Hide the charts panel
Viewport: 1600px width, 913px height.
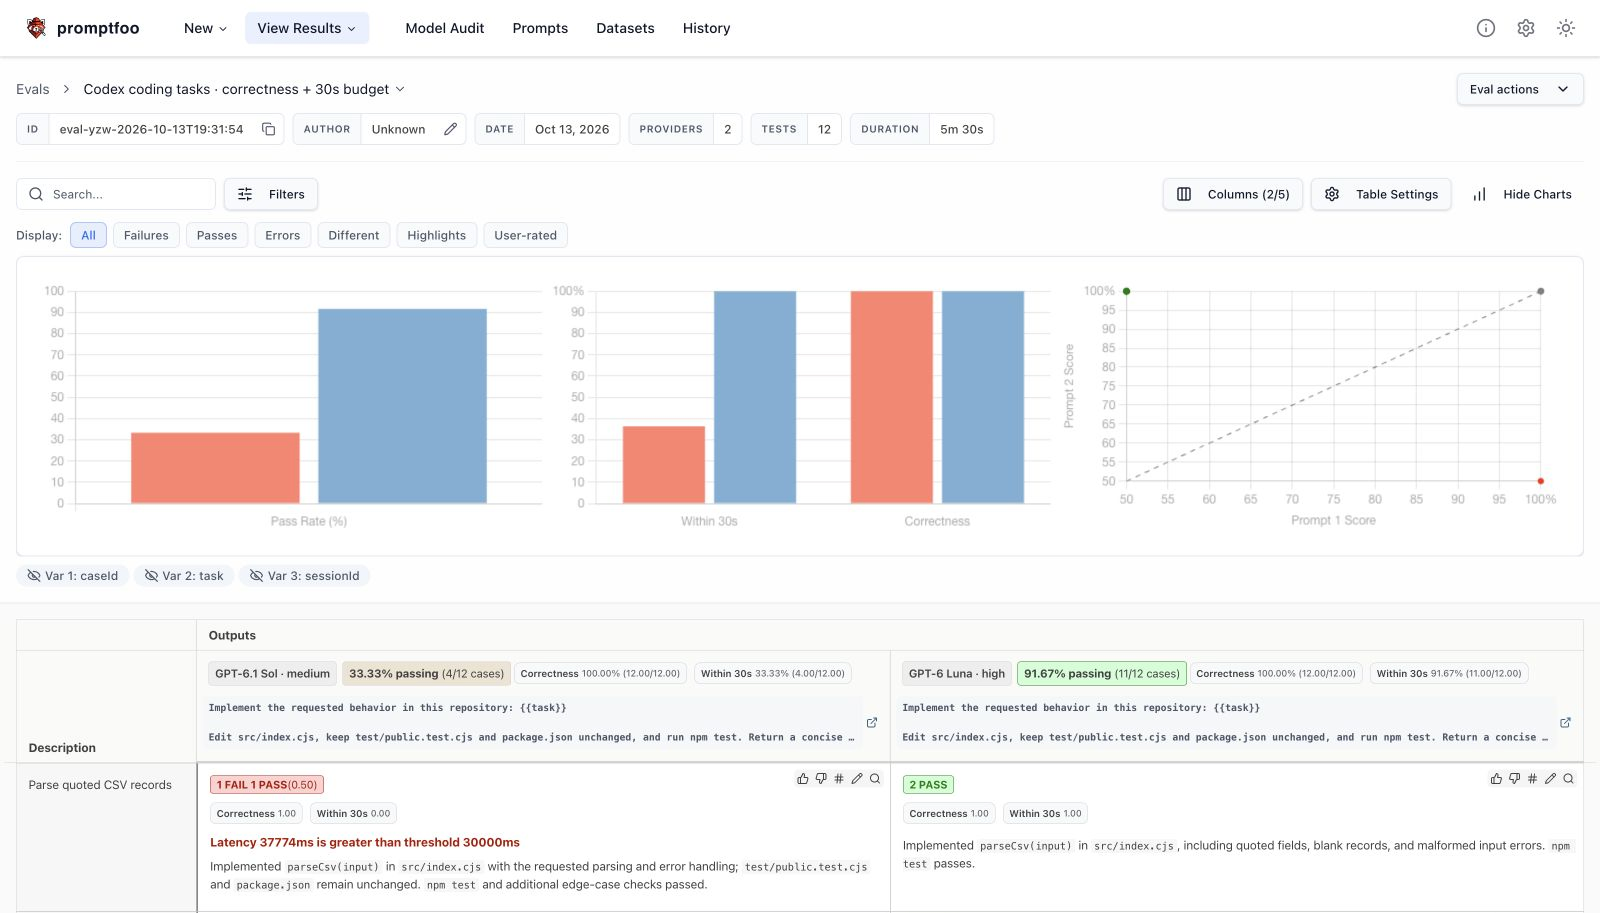[x=1521, y=194]
